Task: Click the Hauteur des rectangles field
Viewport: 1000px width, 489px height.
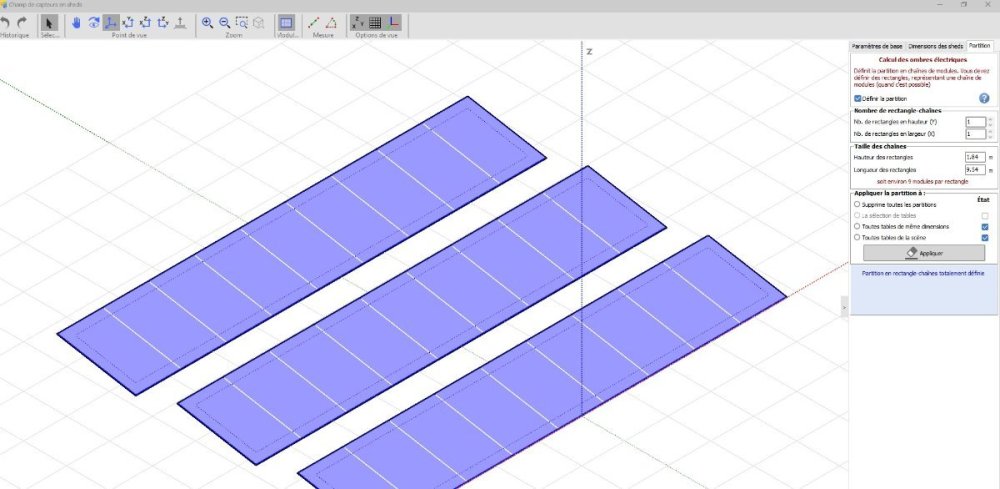Action: pyautogui.click(x=974, y=157)
